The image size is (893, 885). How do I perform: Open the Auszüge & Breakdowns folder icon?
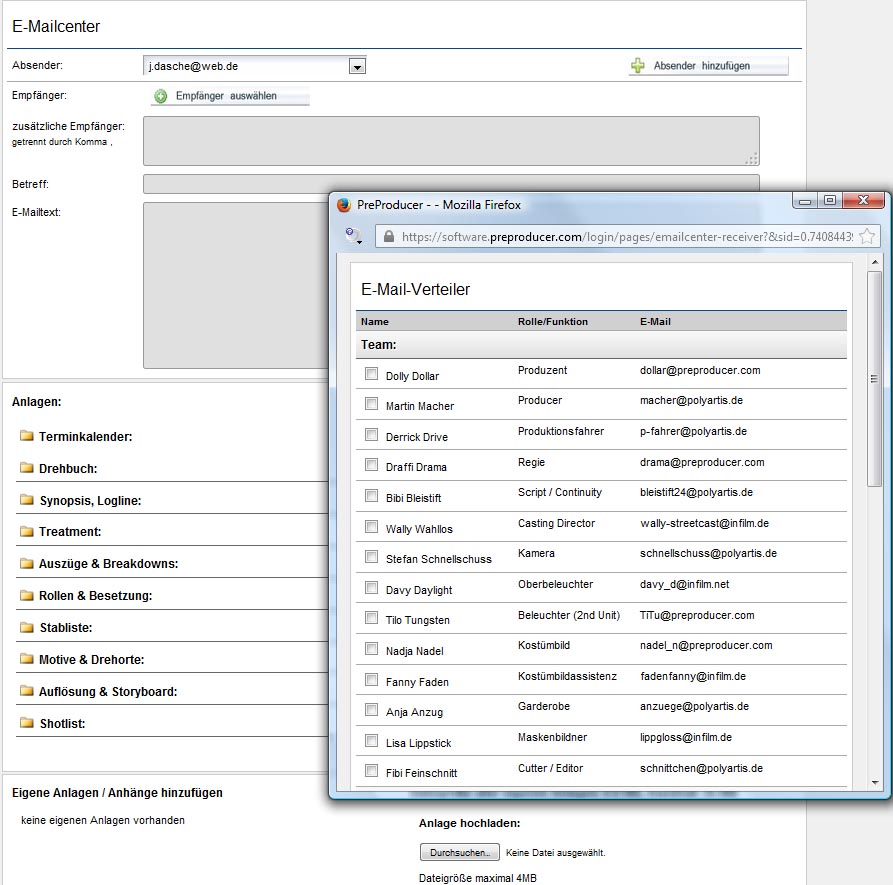[x=26, y=563]
